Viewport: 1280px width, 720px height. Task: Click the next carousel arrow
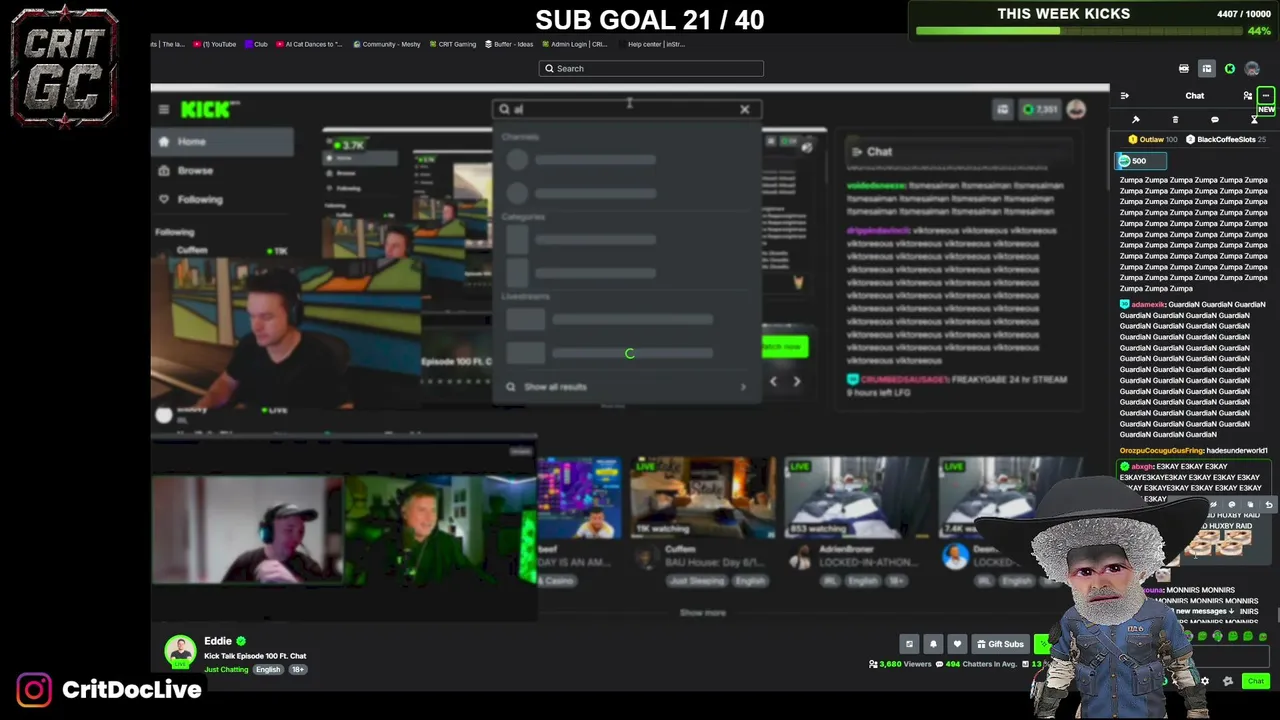click(x=797, y=381)
